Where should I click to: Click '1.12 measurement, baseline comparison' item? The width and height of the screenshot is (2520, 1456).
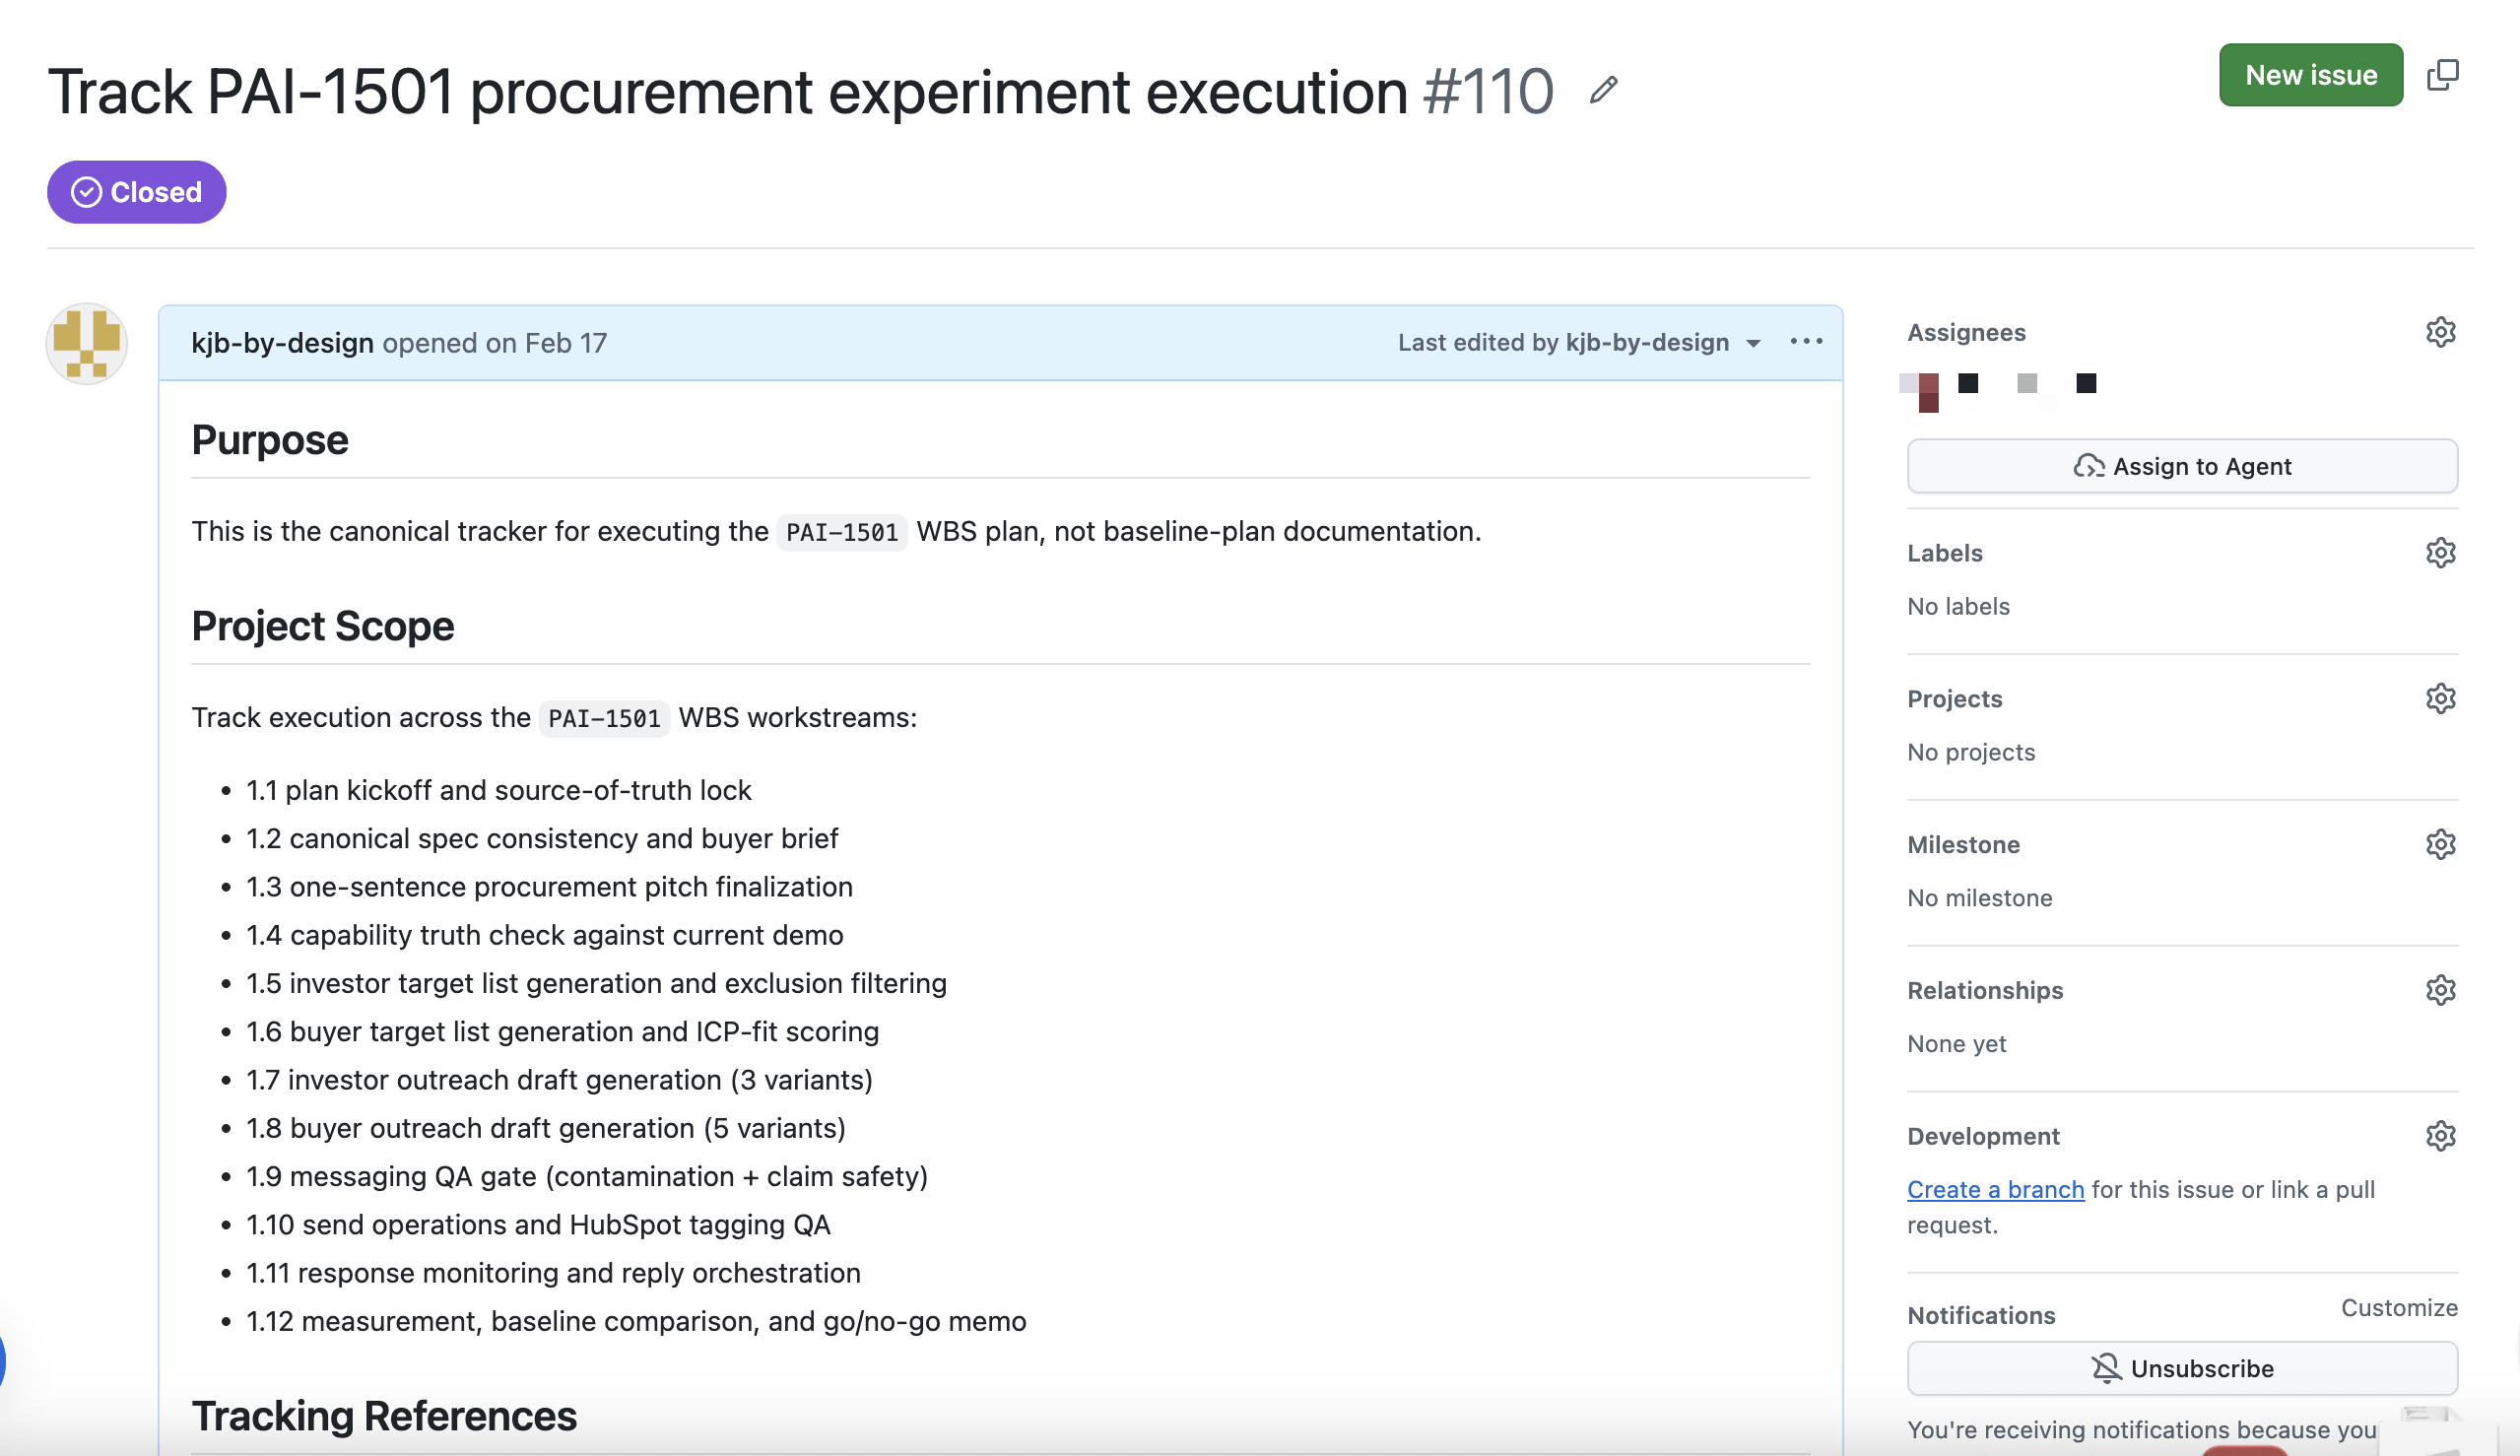[636, 1322]
